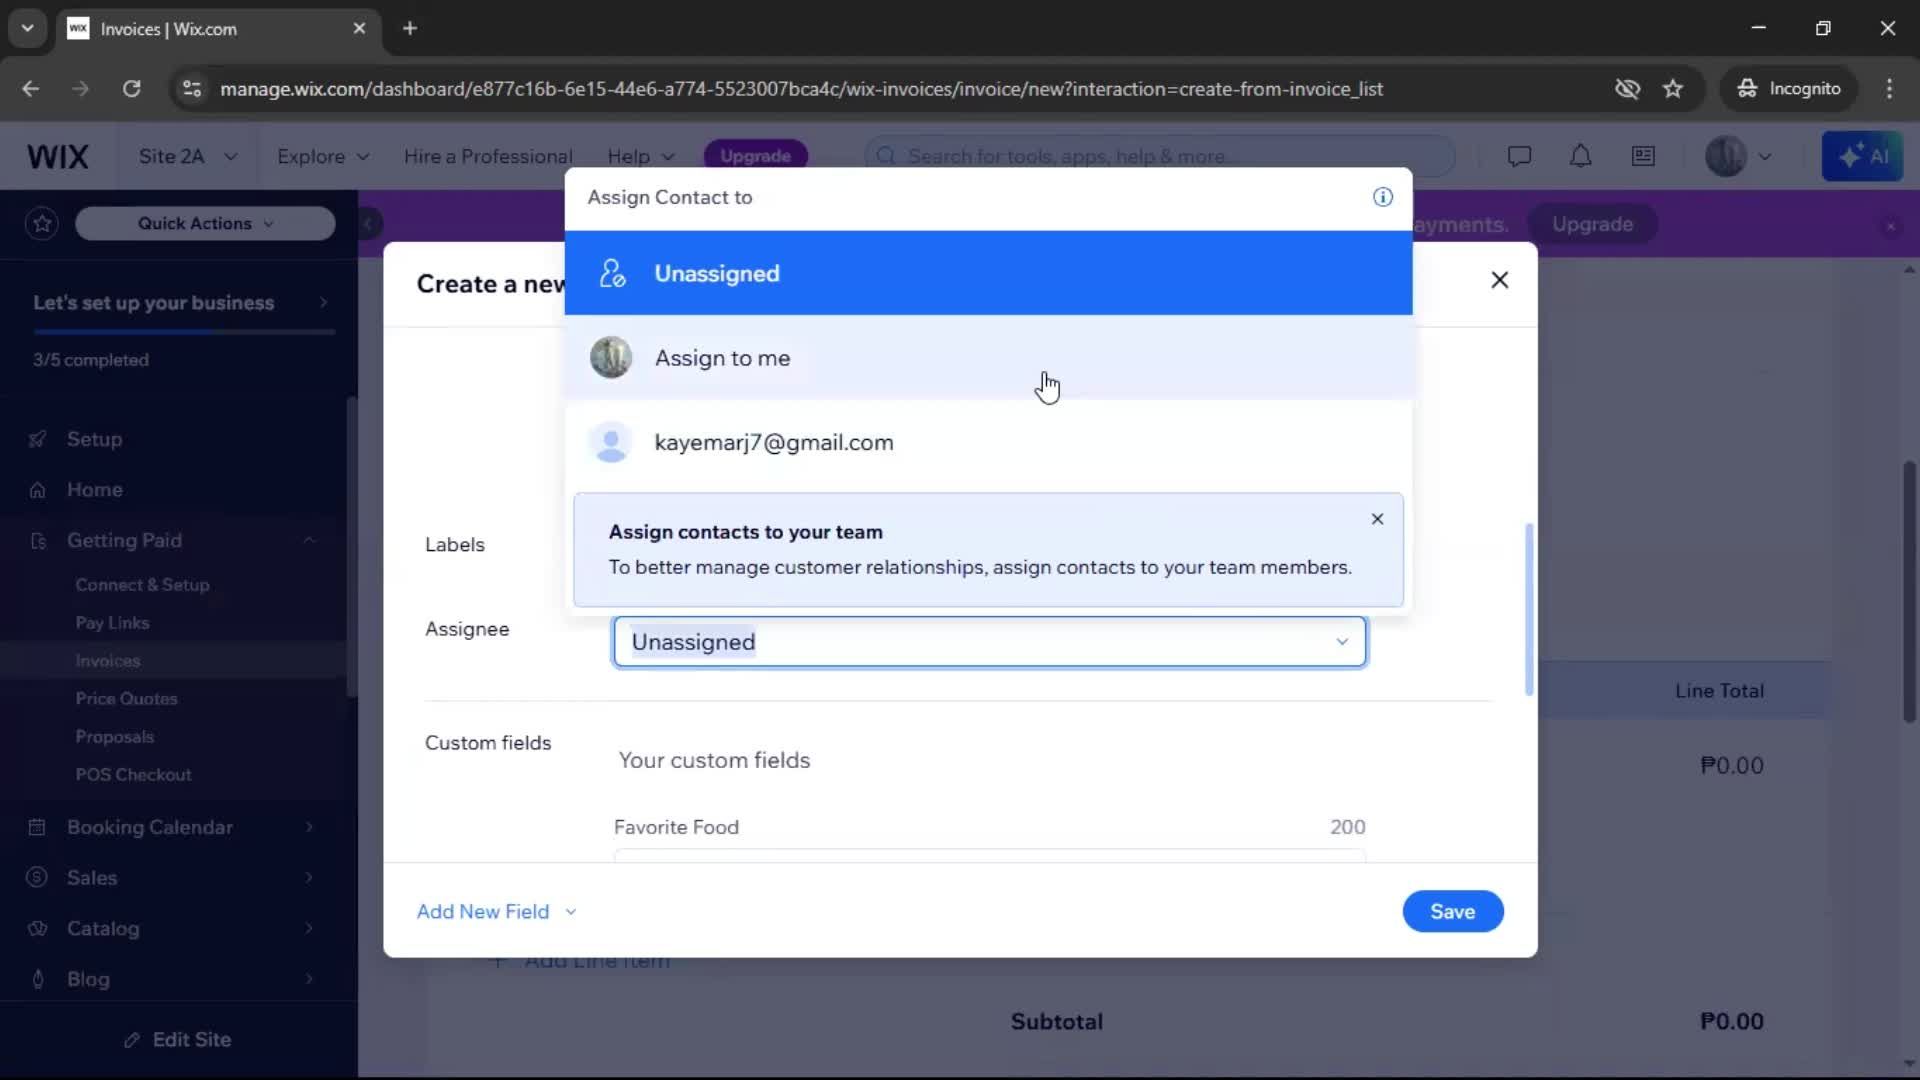Expand the Help menu

pyautogui.click(x=641, y=157)
